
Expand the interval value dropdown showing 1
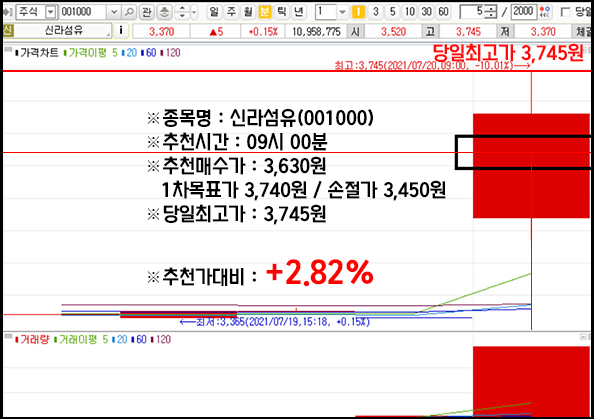tap(342, 12)
